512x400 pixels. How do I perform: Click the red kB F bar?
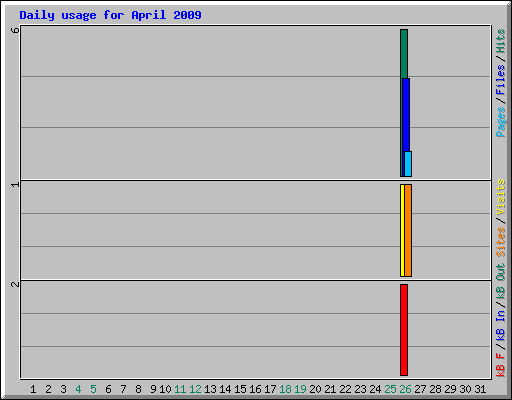[x=404, y=330]
